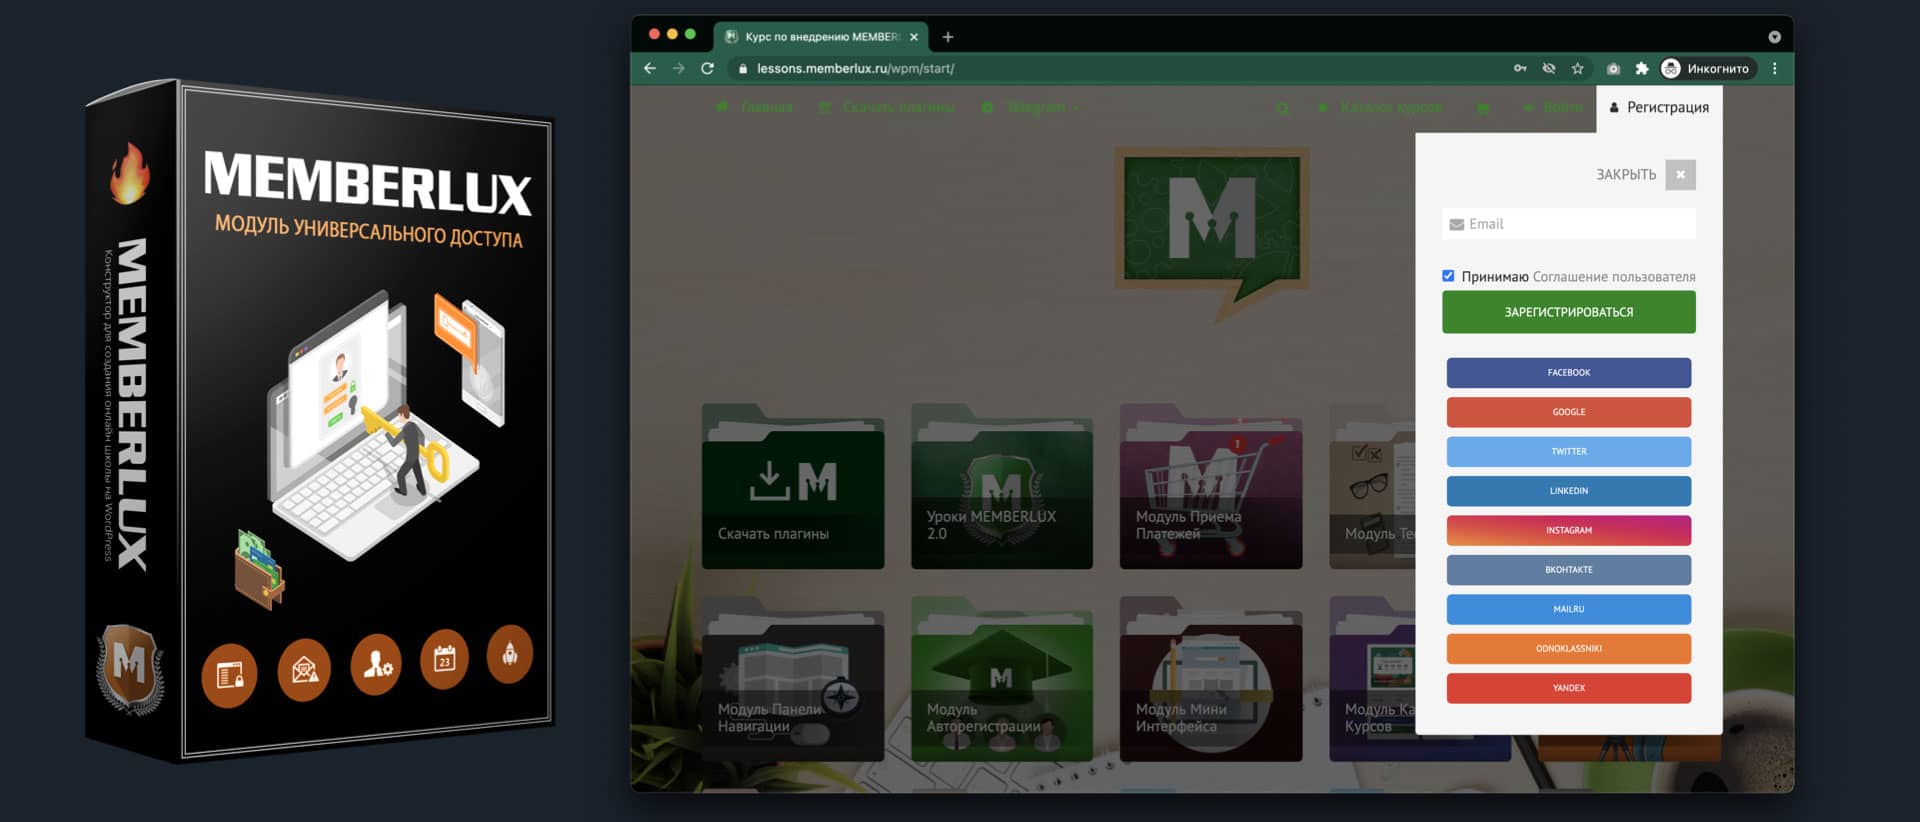
Task: Click the MEMBERLUX product box image
Action: coord(320,420)
